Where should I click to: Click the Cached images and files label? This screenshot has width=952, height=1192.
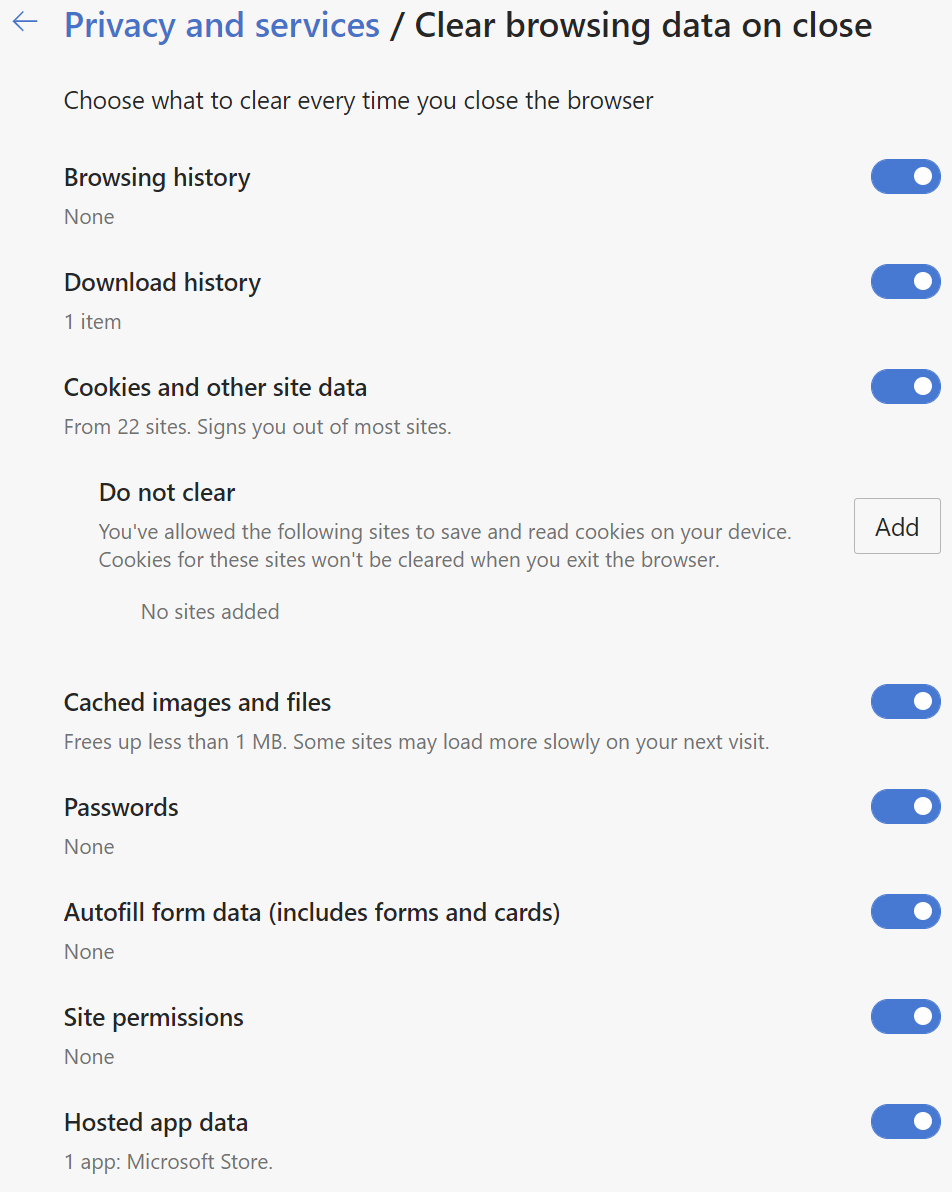click(x=197, y=703)
